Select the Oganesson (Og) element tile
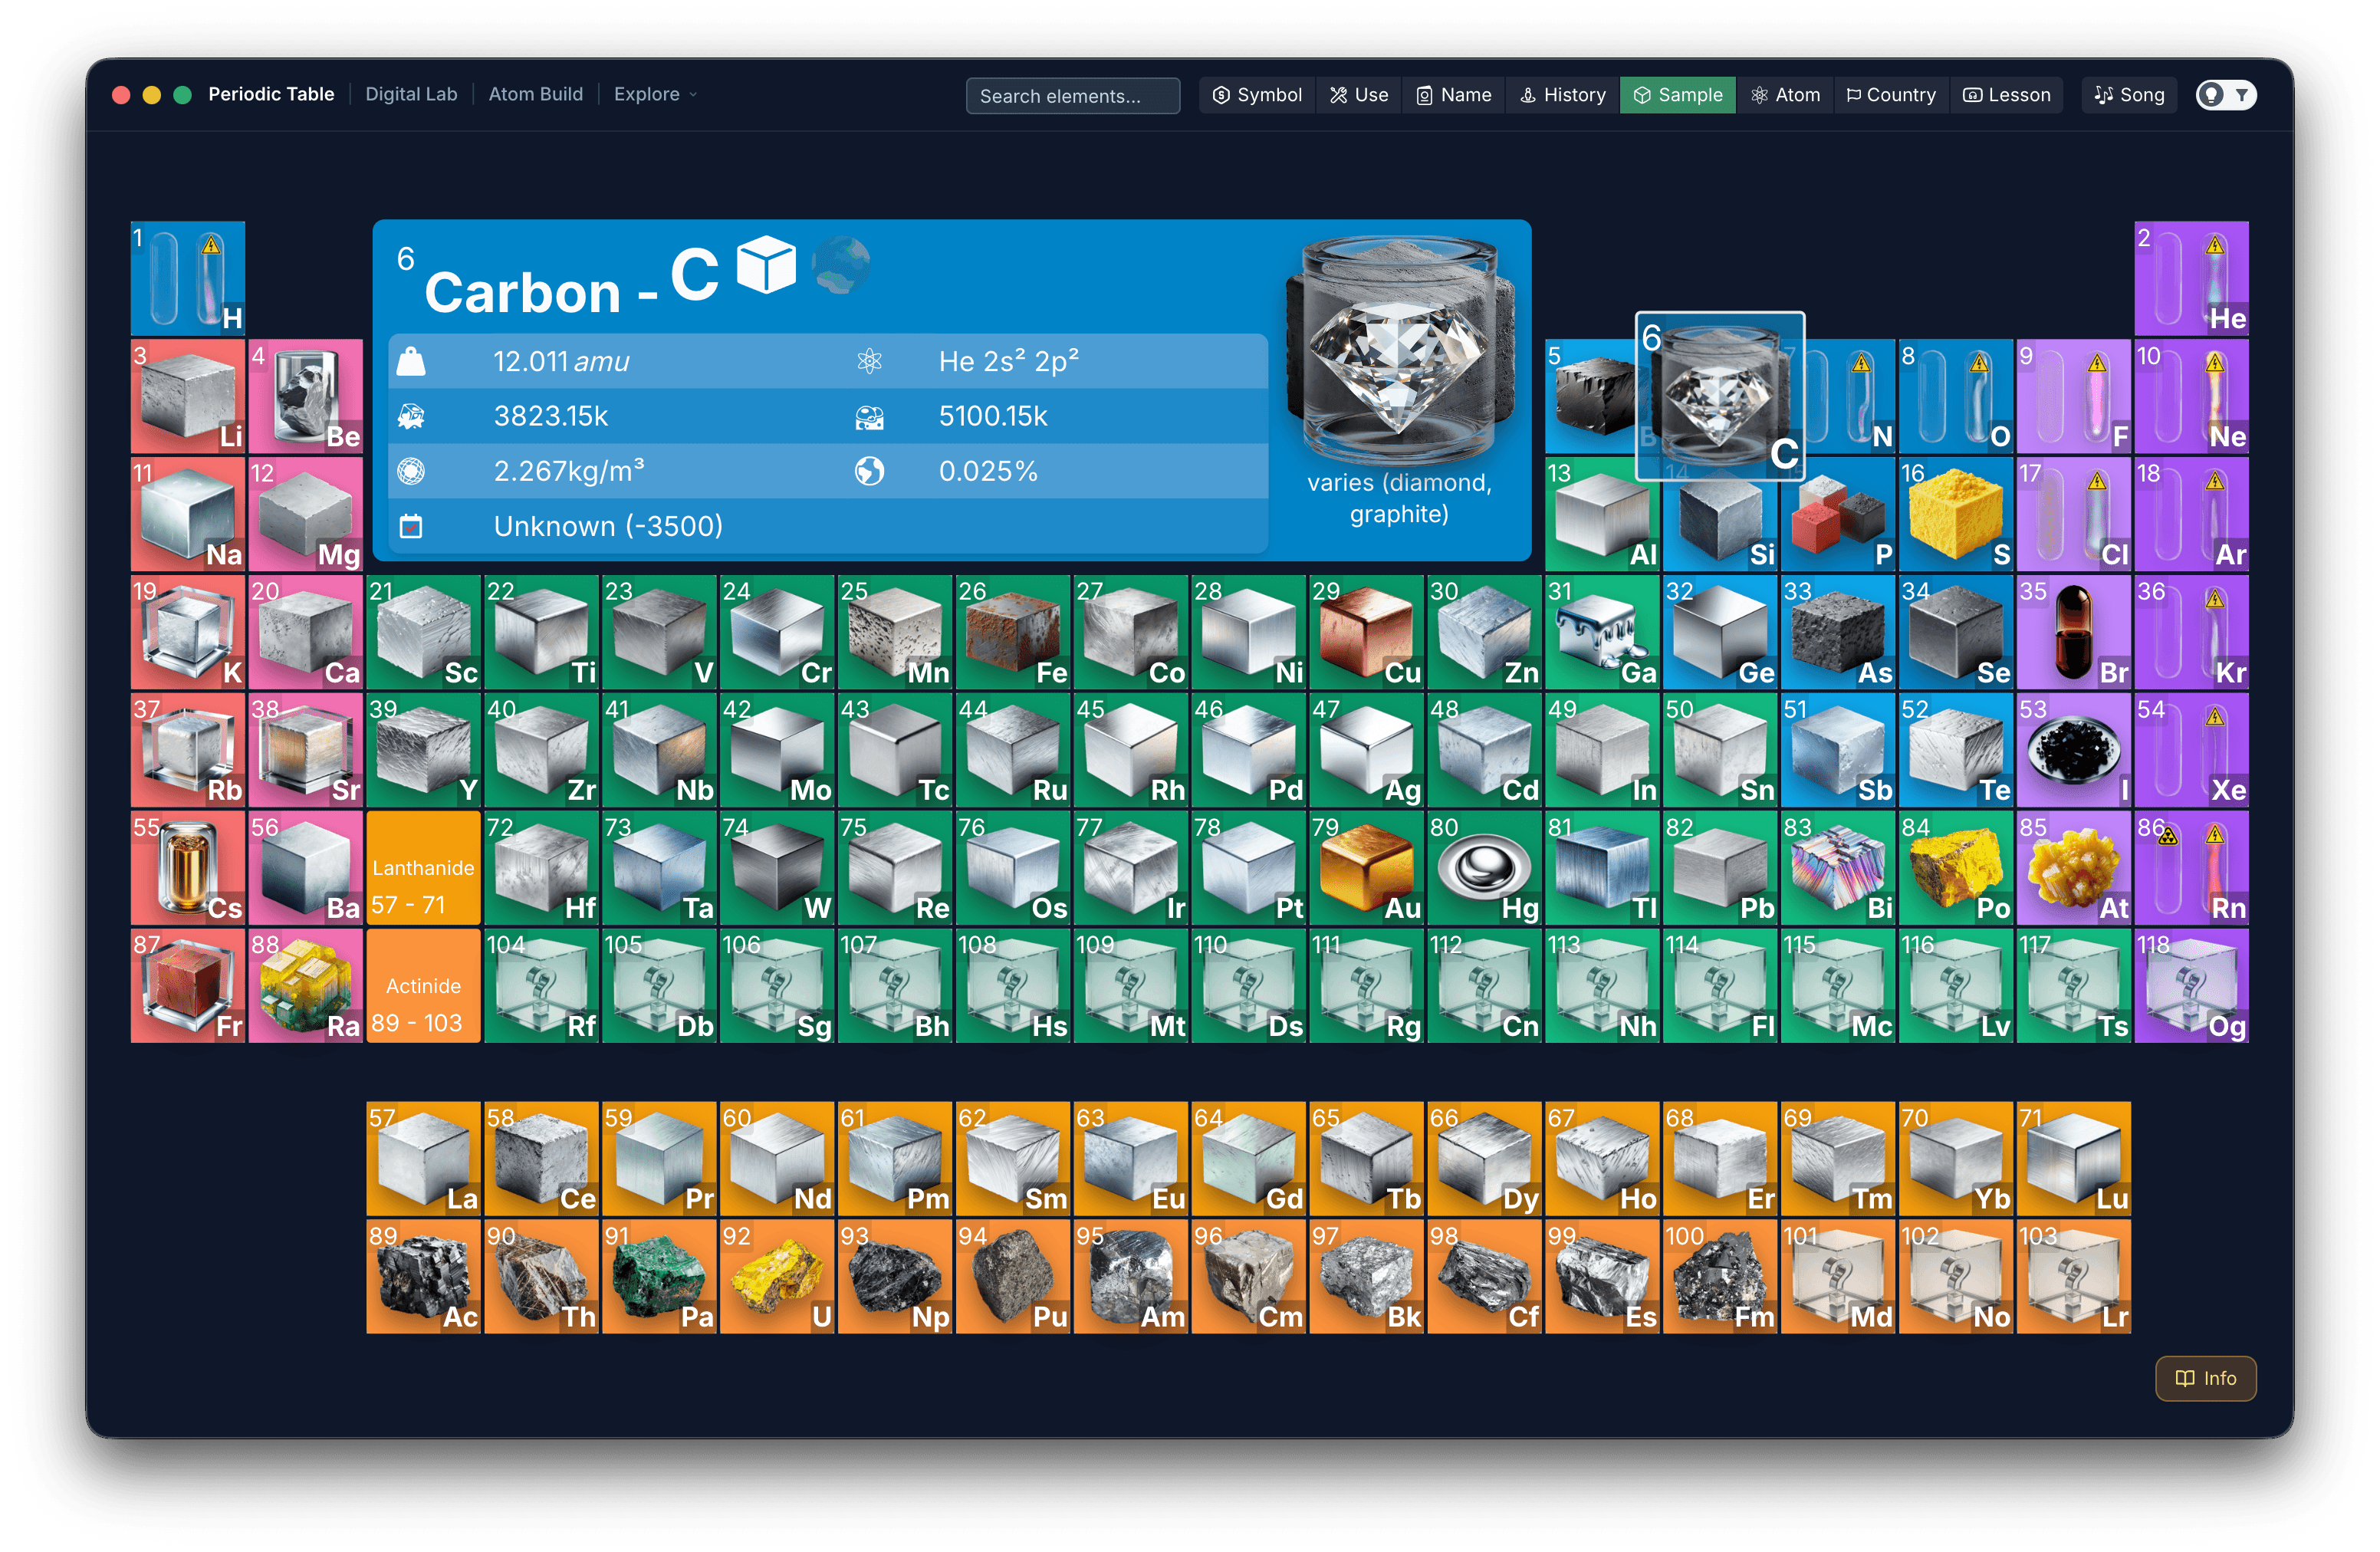 point(2192,986)
